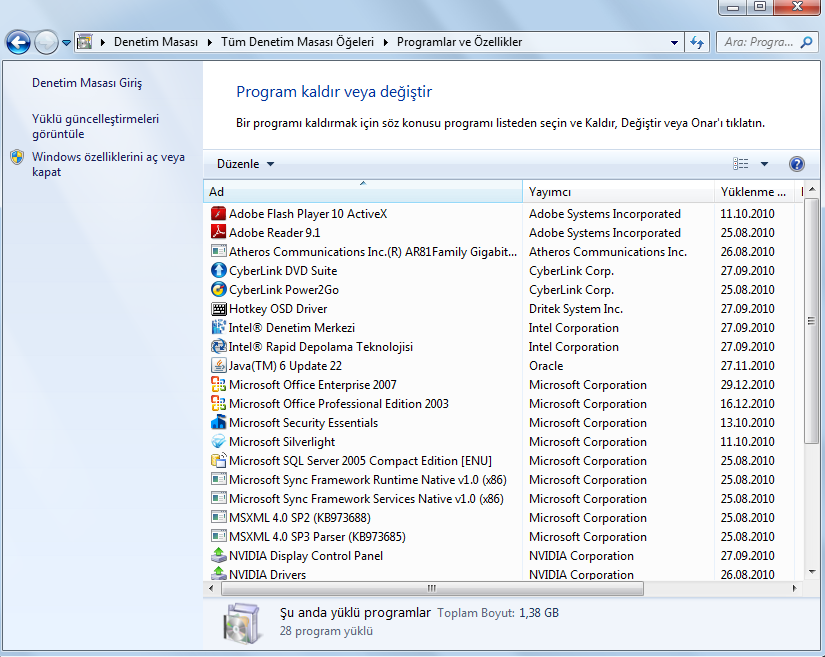Screen dimensions: 825x657
Task: Sort by the Ad column header
Action: 363,192
